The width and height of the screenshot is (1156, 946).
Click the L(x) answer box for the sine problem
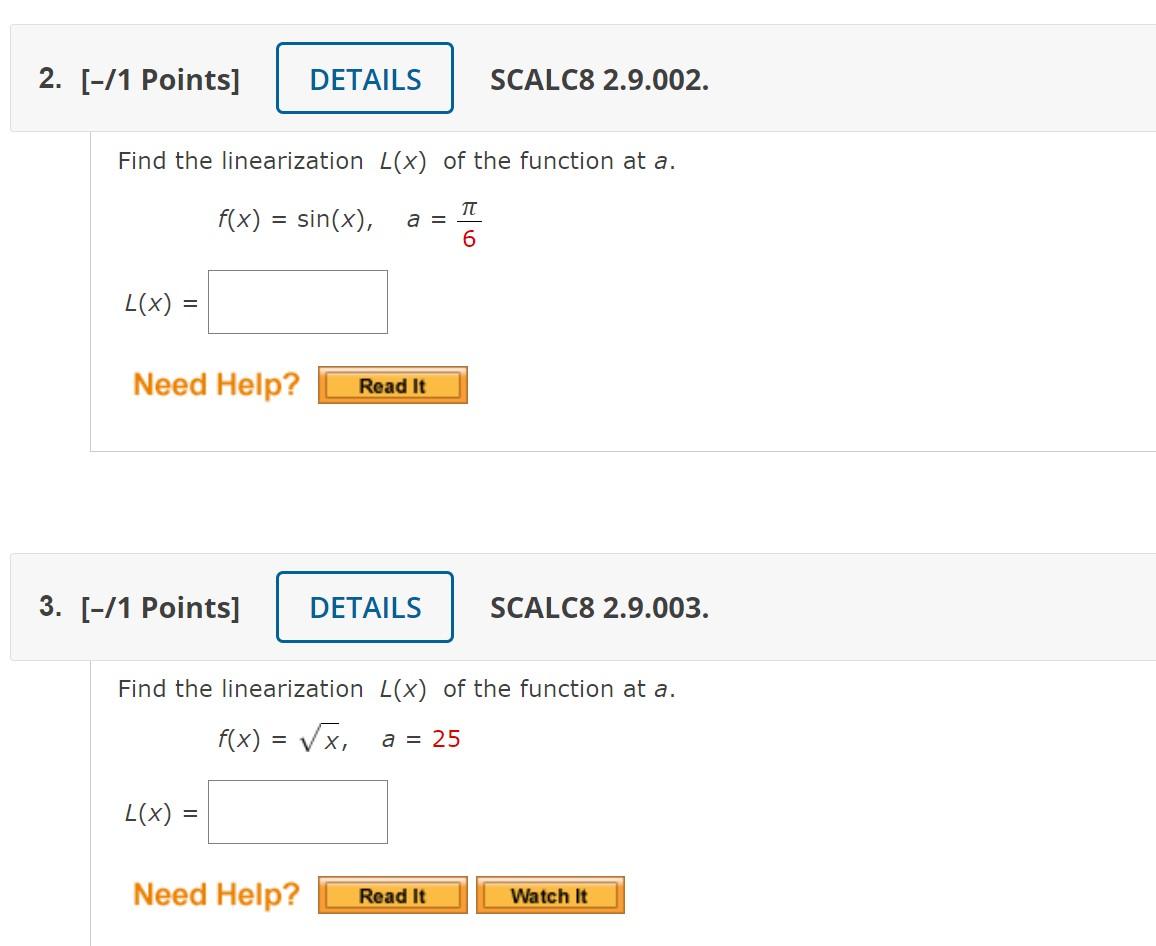click(297, 301)
